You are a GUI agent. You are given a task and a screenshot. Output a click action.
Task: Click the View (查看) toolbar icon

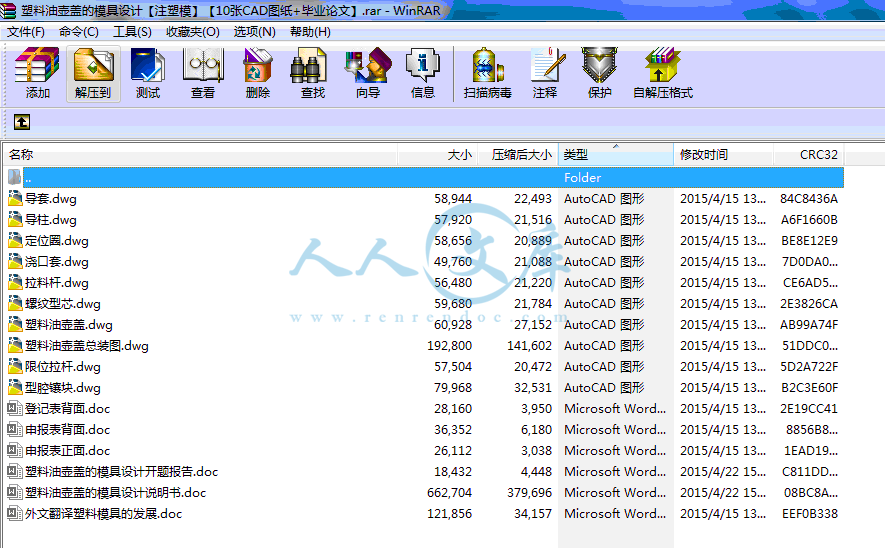click(203, 74)
